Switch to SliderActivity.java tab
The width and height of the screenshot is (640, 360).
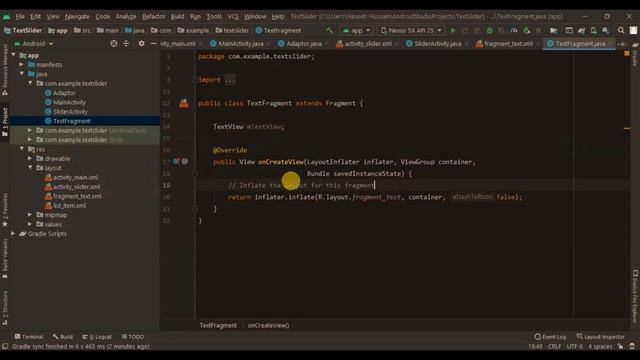coord(437,43)
